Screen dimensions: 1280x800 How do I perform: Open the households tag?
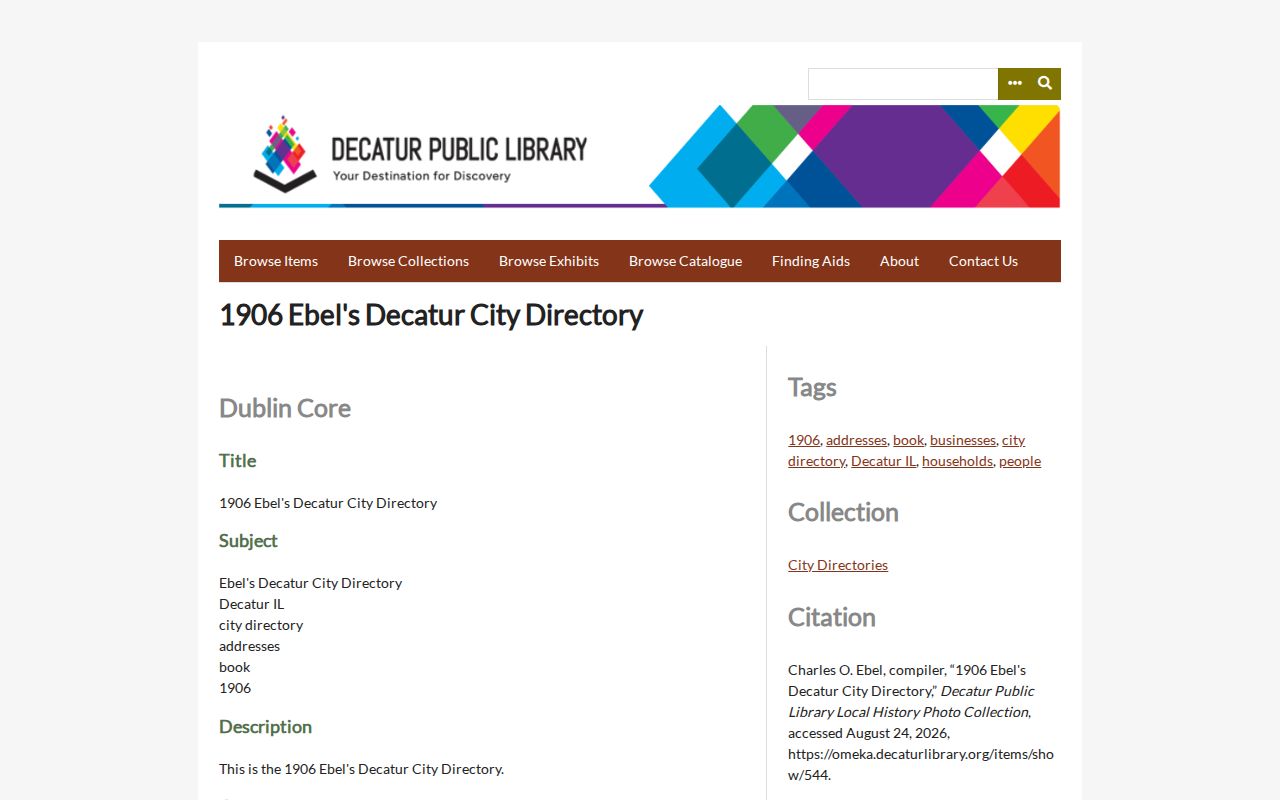[x=957, y=461]
